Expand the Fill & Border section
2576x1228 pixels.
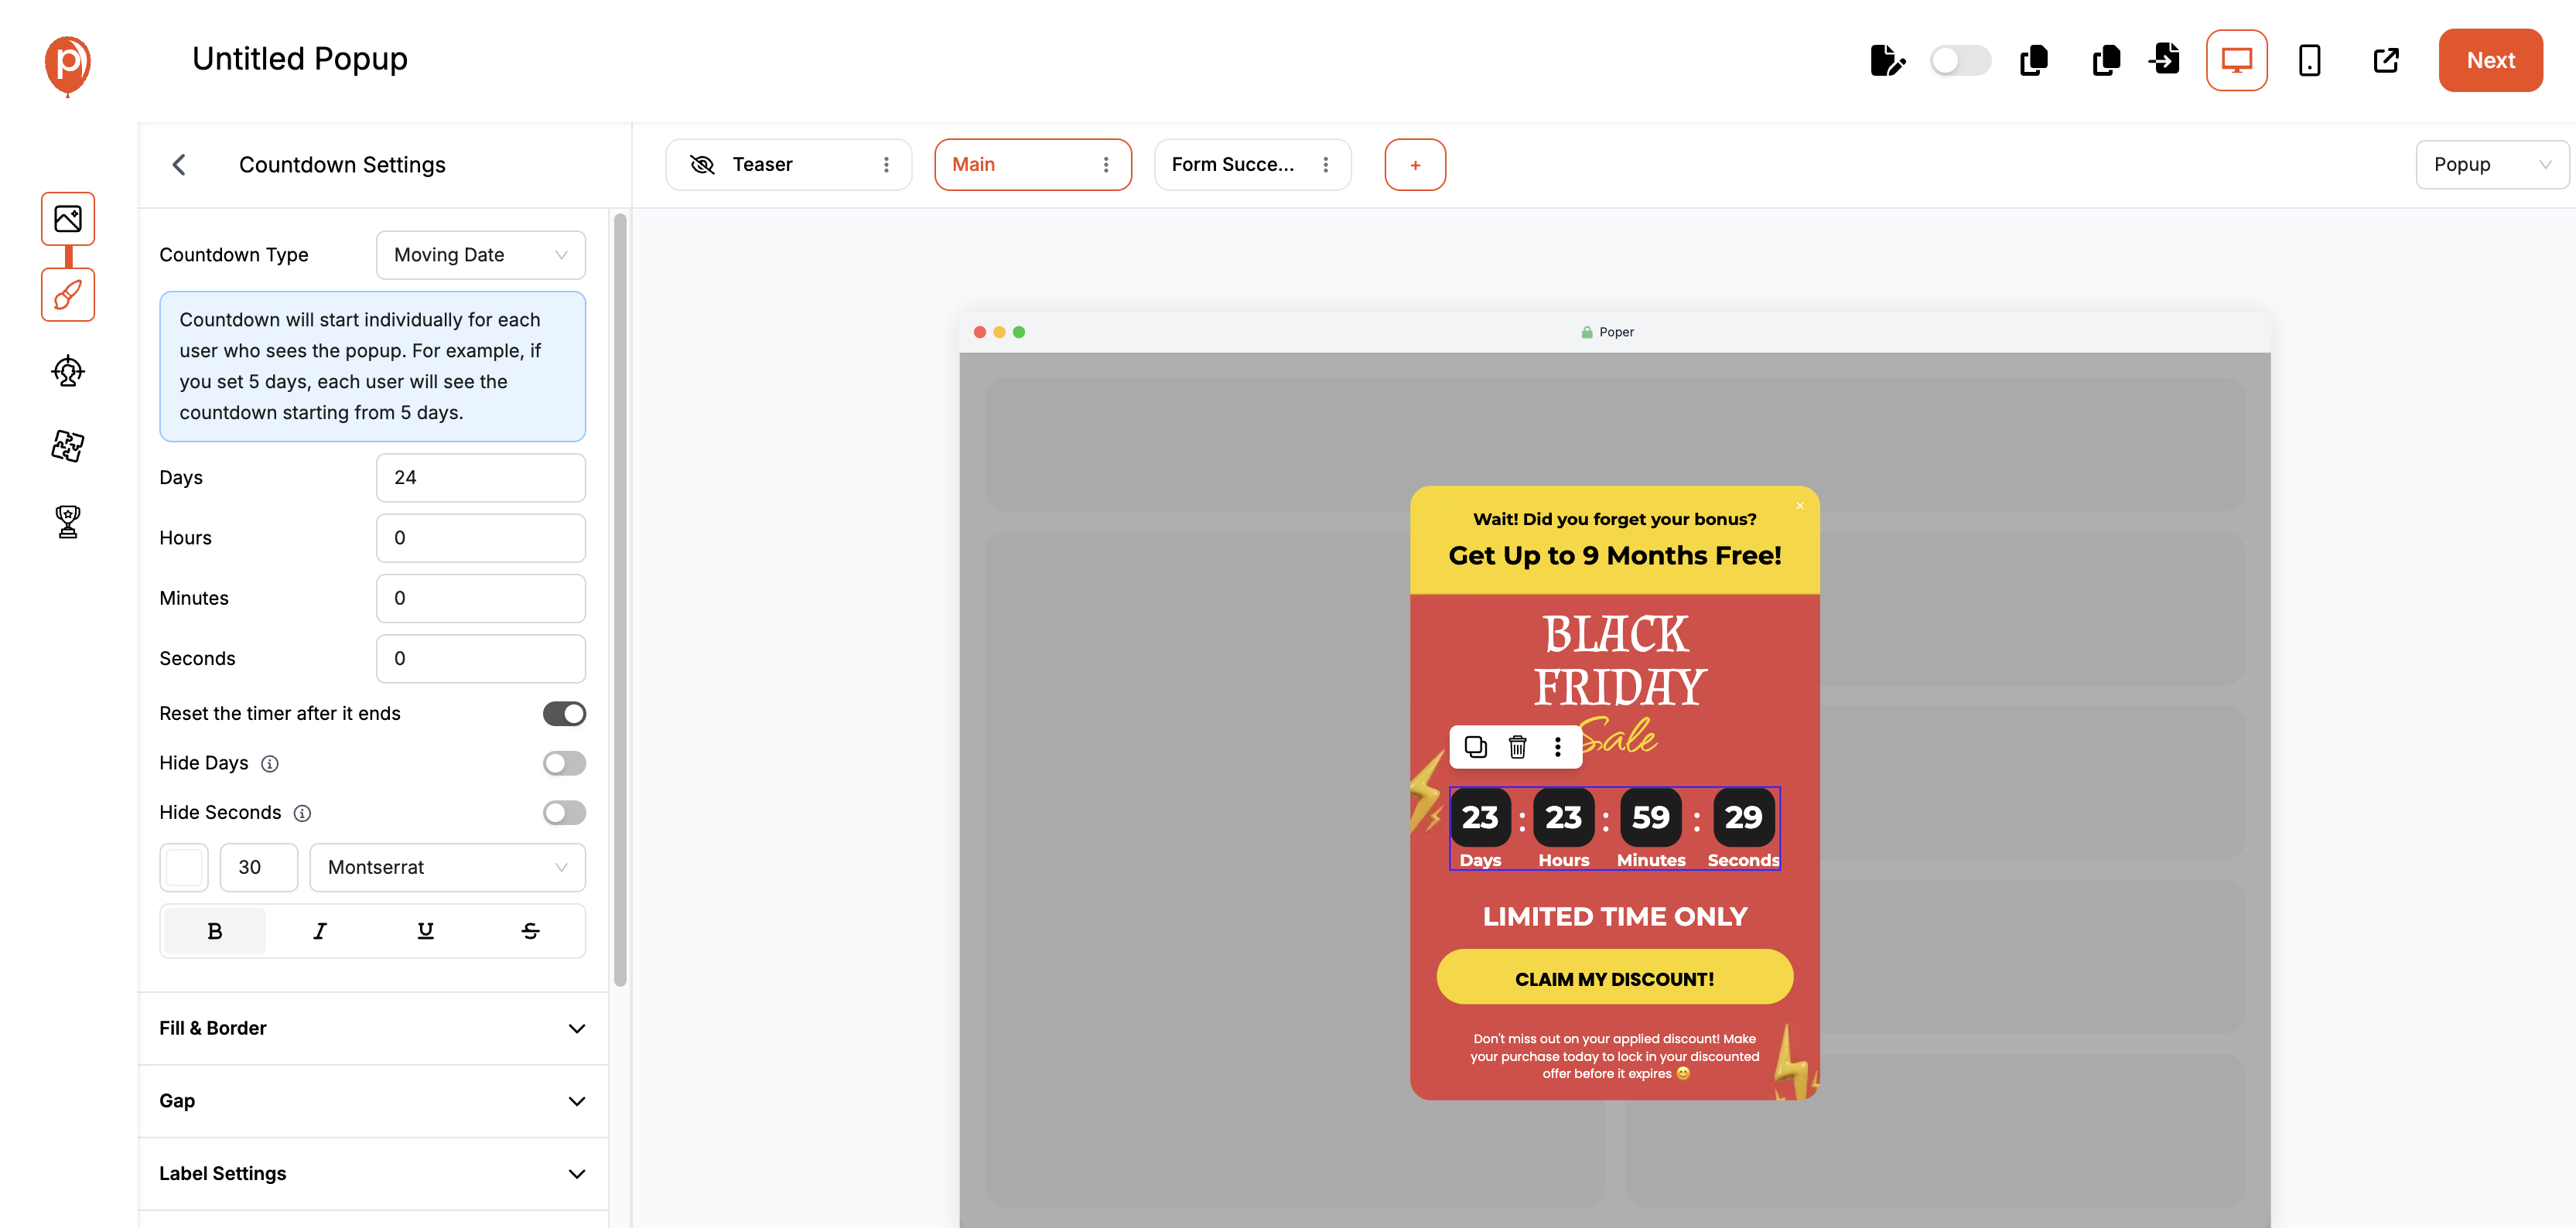pos(372,1028)
